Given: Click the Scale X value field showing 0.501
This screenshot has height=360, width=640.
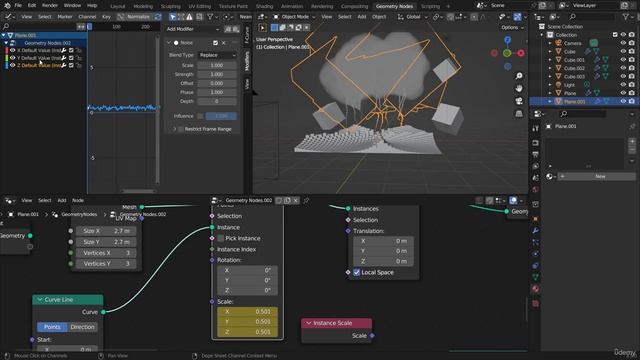Looking at the screenshot, I should coord(247,312).
